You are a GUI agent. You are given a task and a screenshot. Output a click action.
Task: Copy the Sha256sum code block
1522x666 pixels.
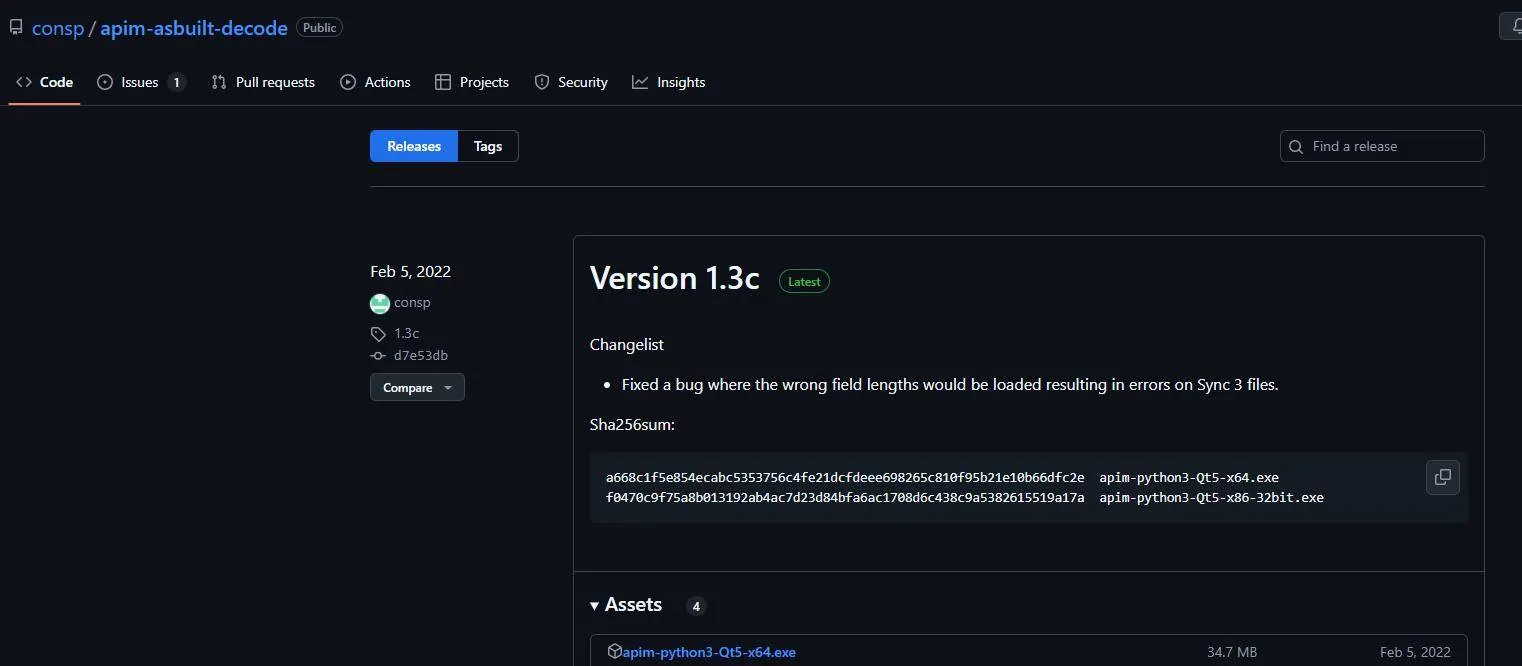(1443, 477)
